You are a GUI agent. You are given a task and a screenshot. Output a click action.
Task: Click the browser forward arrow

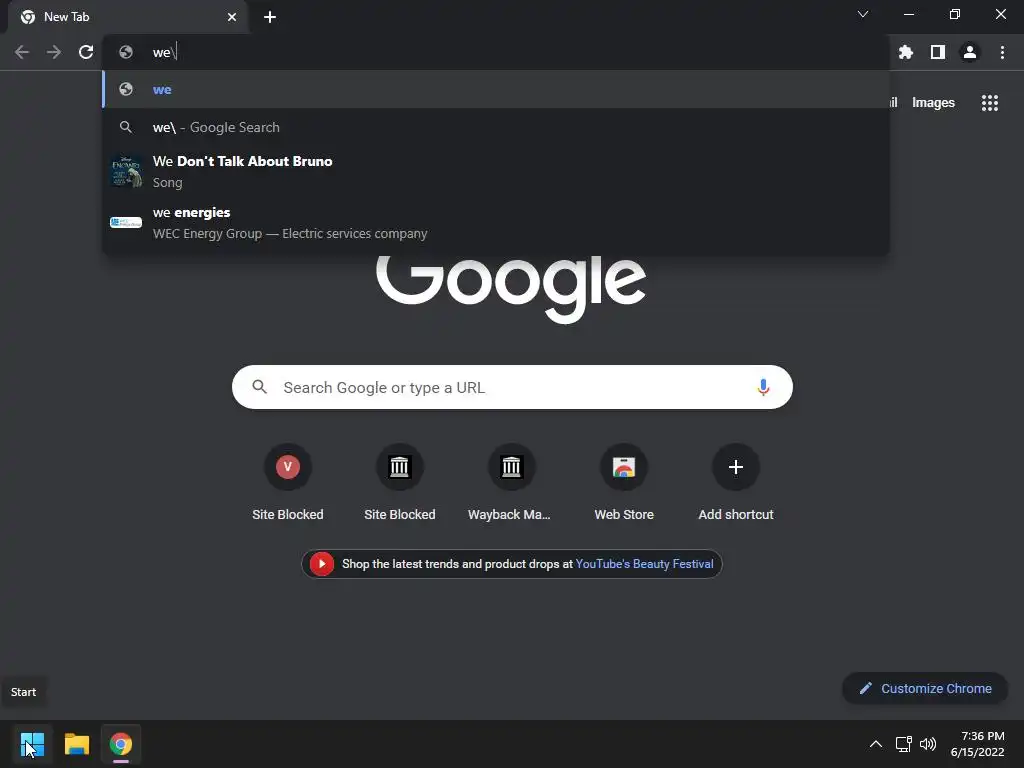[54, 52]
